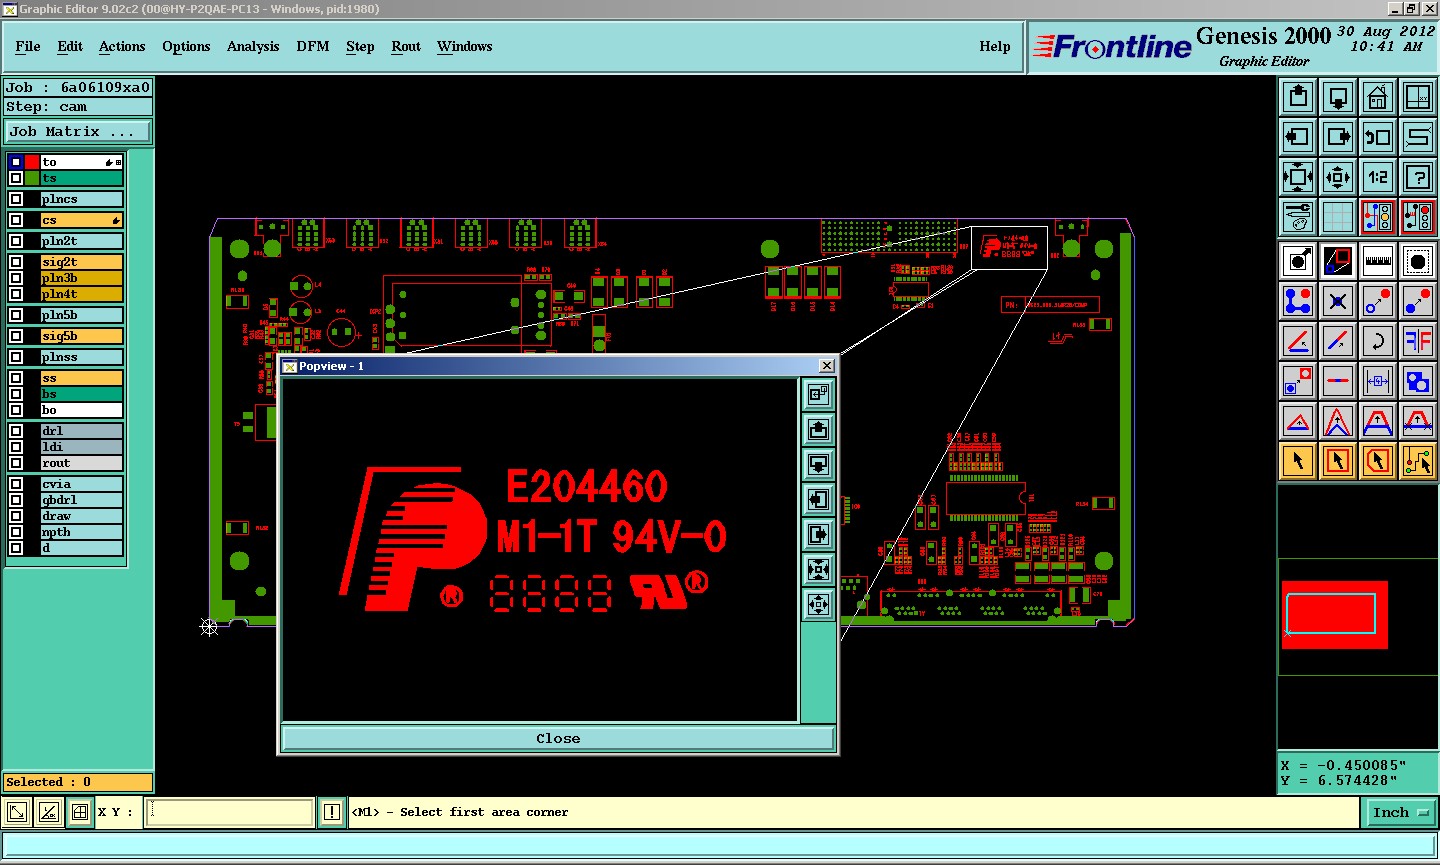Viewport: 1440px width, 865px height.
Task: Click the polygon area select tool
Action: coord(1378,461)
